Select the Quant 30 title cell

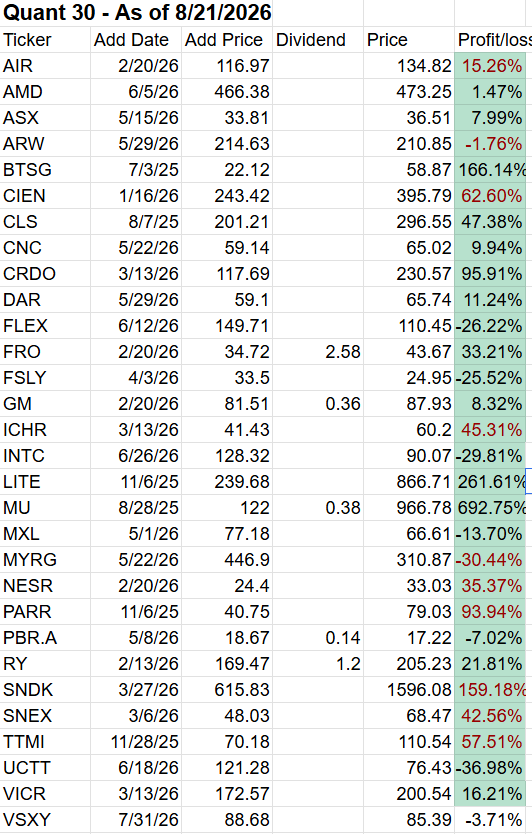point(137,13)
